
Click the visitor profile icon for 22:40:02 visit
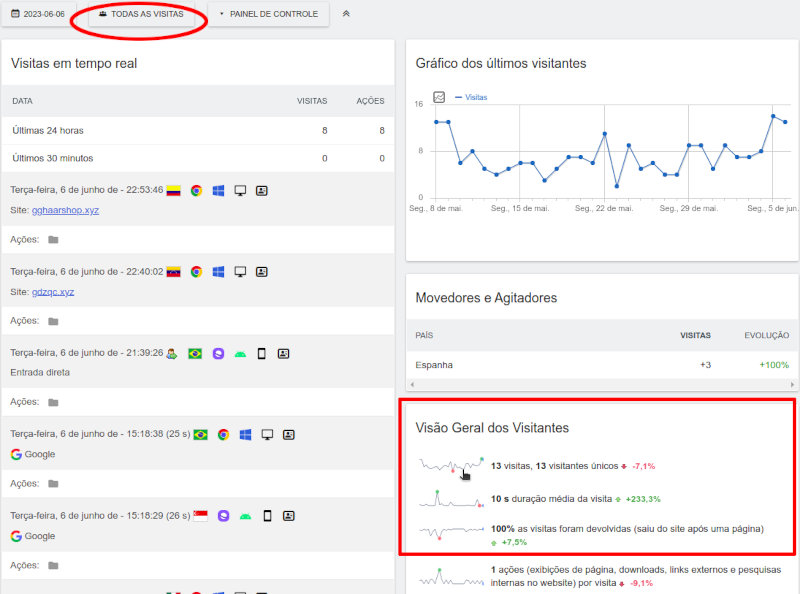click(x=261, y=271)
